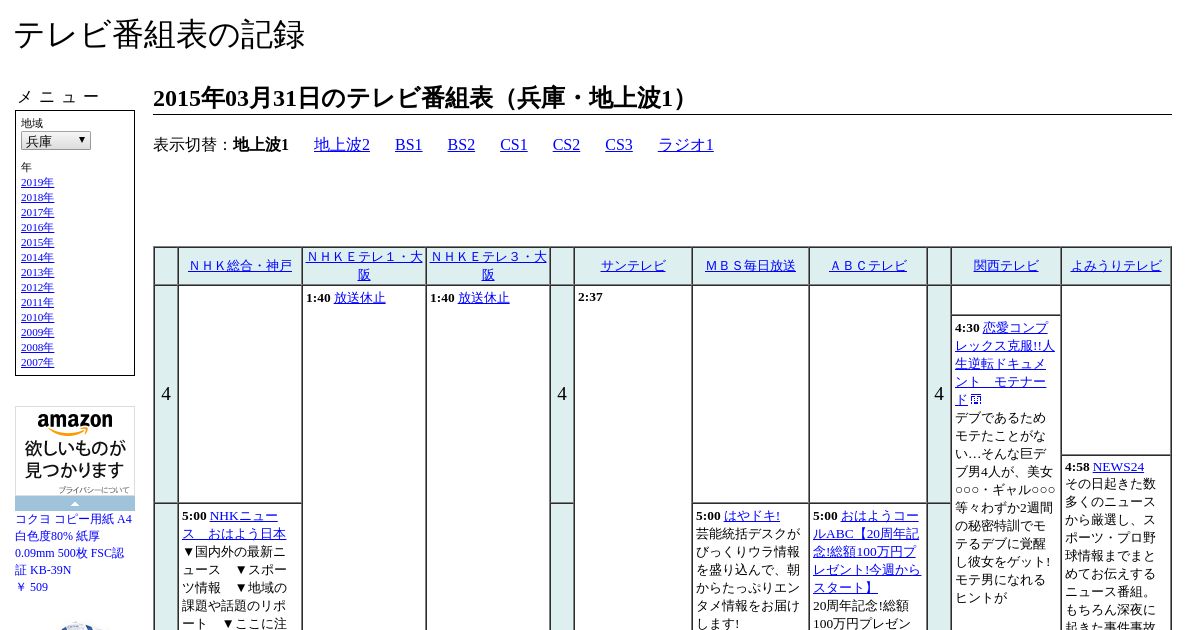Open the 2018年 archive link
Viewport: 1200px width, 630px height.
tap(37, 198)
